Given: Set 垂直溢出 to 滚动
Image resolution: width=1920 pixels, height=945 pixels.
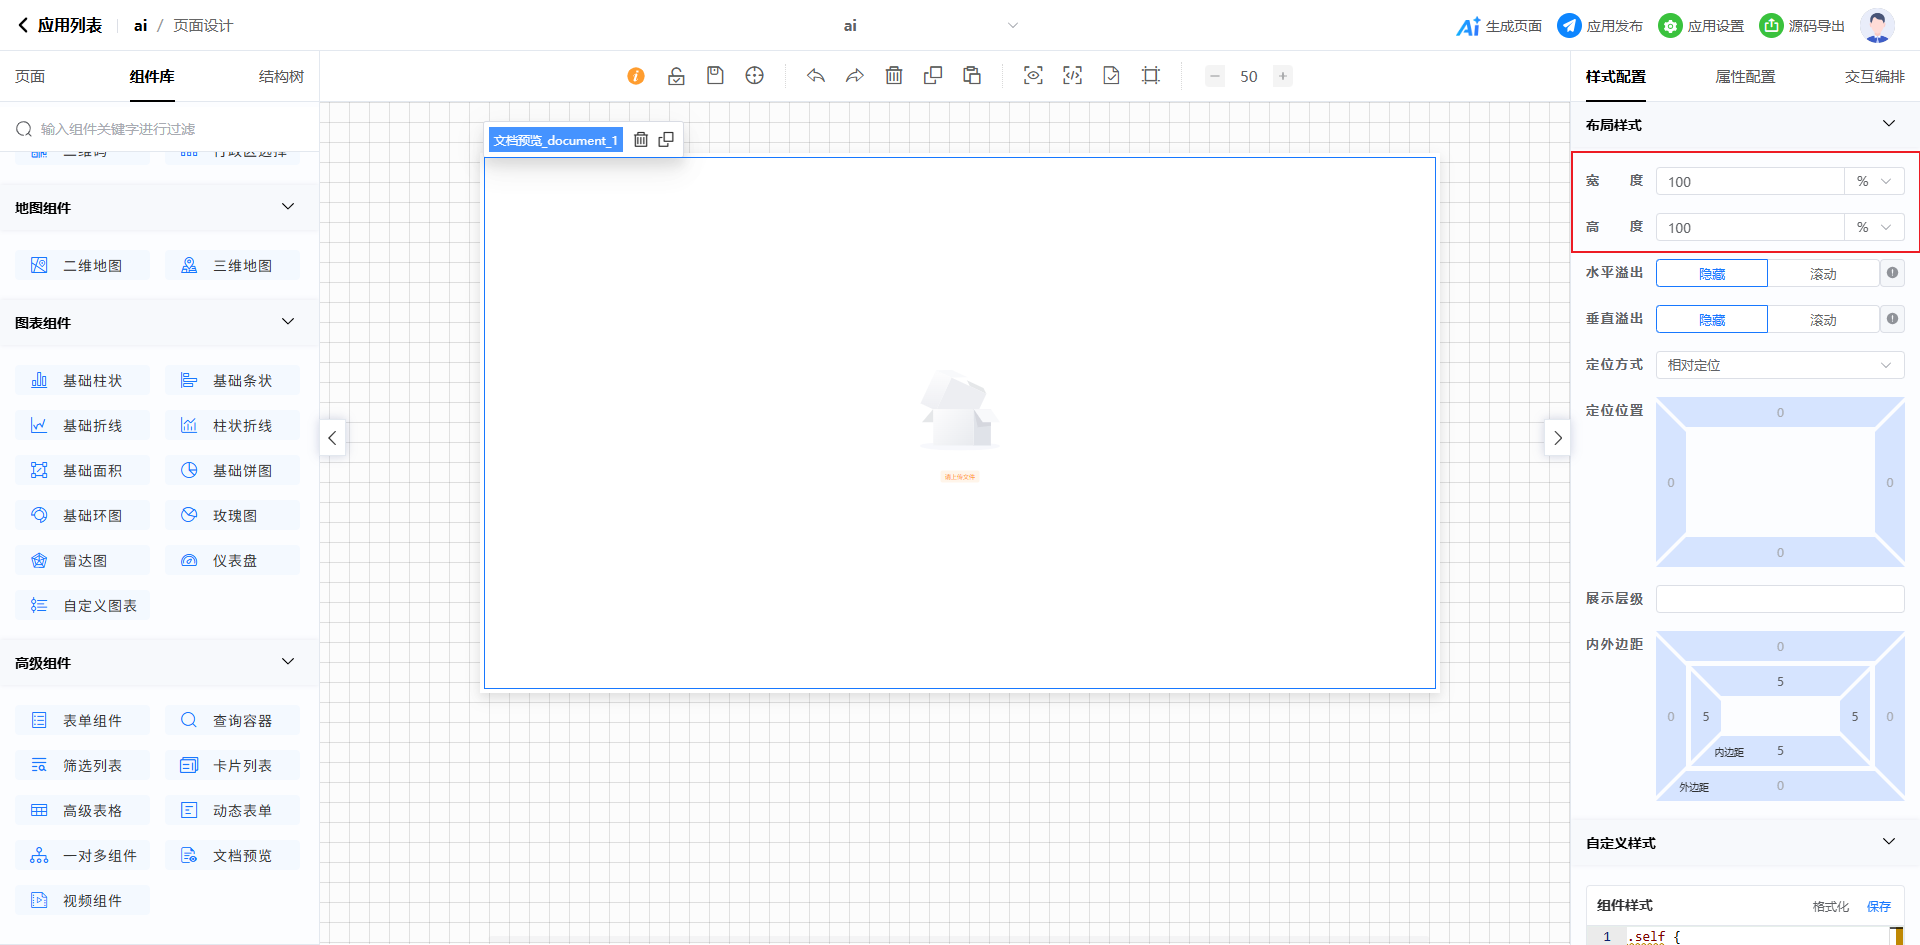Looking at the screenshot, I should tap(1822, 320).
